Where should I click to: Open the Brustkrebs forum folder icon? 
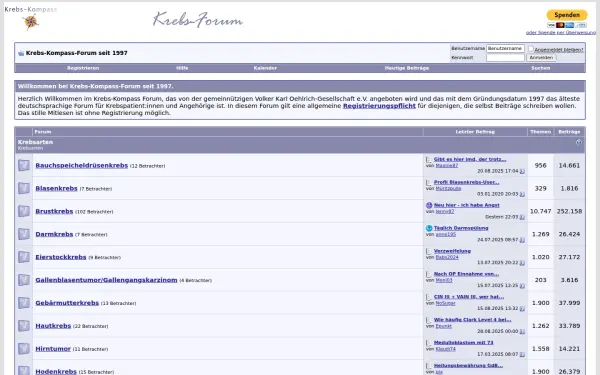click(24, 211)
